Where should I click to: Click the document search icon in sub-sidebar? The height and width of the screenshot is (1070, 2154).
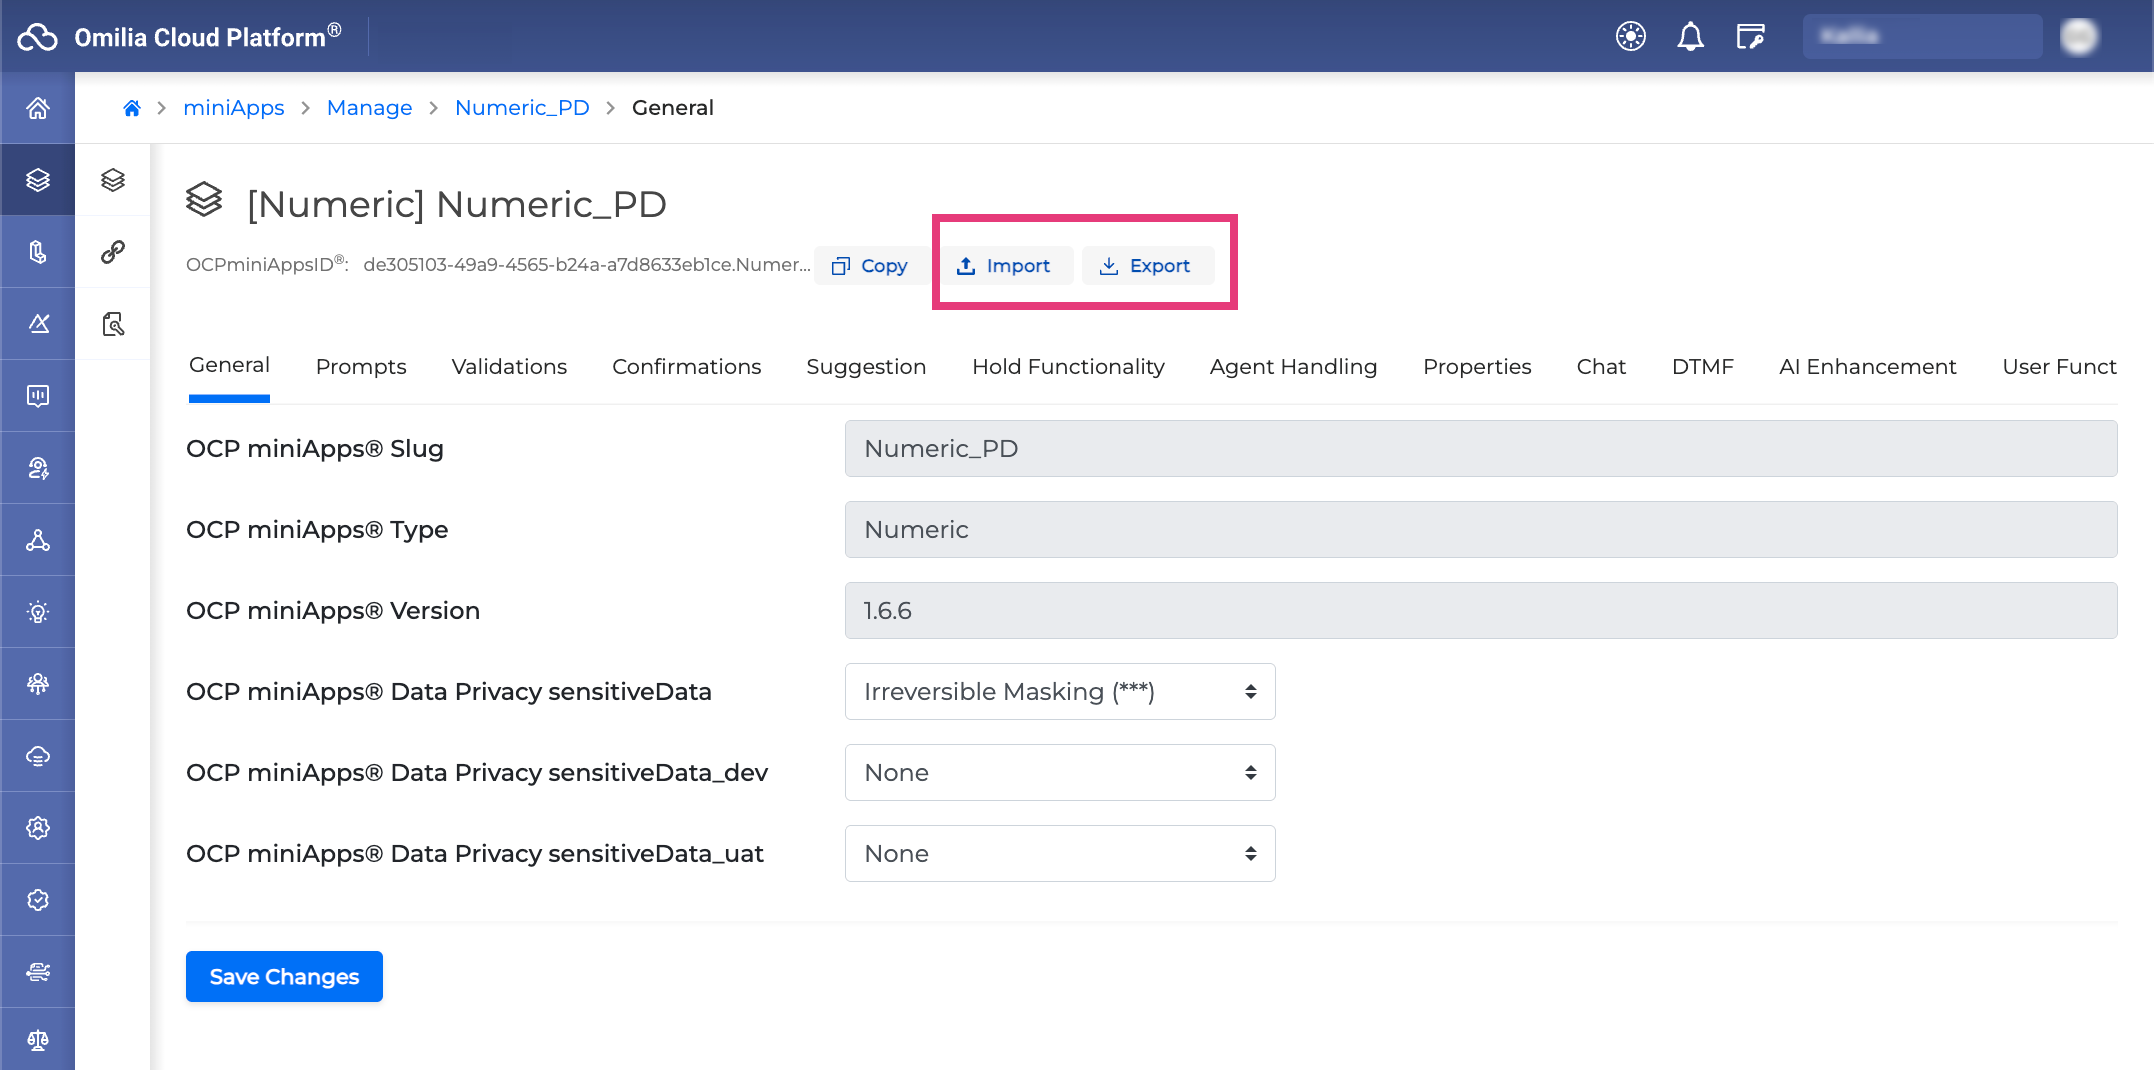(x=113, y=324)
